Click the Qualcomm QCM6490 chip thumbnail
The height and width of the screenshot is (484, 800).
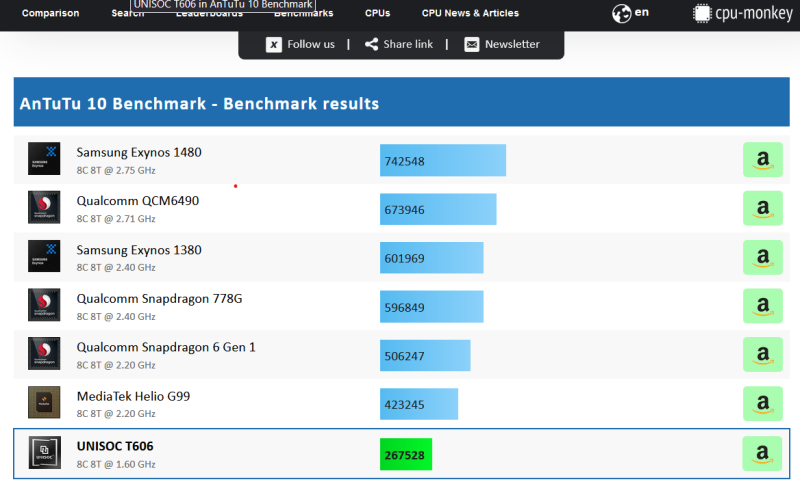pos(44,207)
